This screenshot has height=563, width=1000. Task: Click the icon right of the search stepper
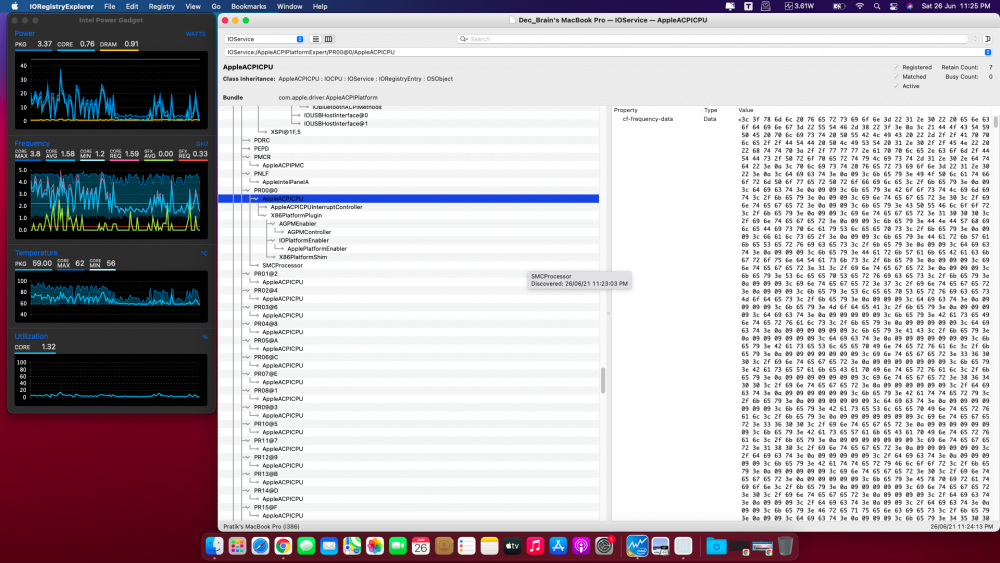[x=987, y=39]
